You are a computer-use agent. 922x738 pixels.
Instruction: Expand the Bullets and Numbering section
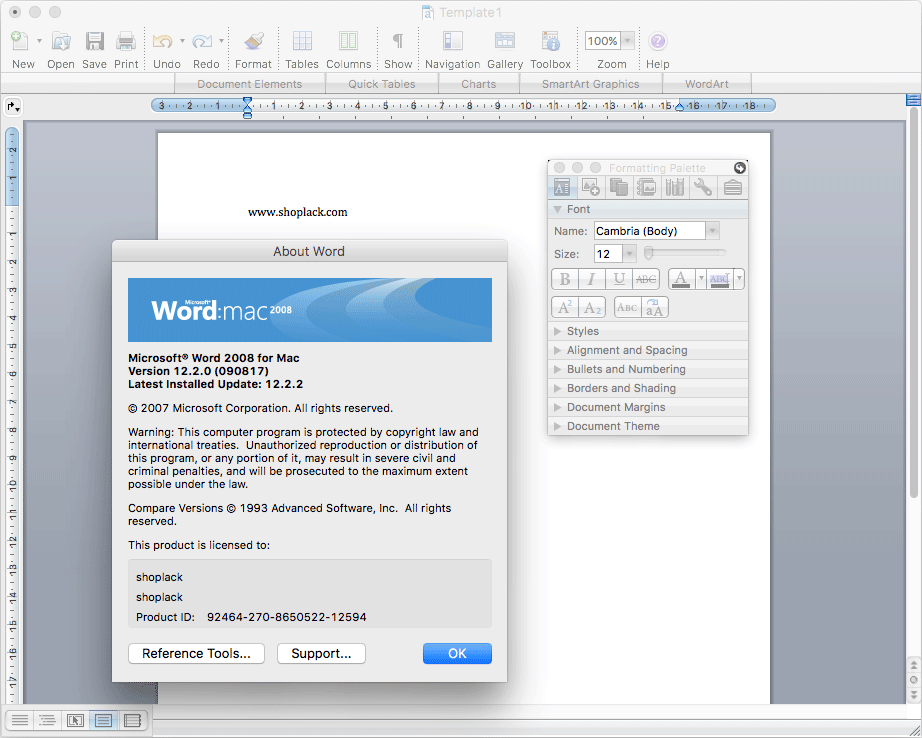point(557,369)
